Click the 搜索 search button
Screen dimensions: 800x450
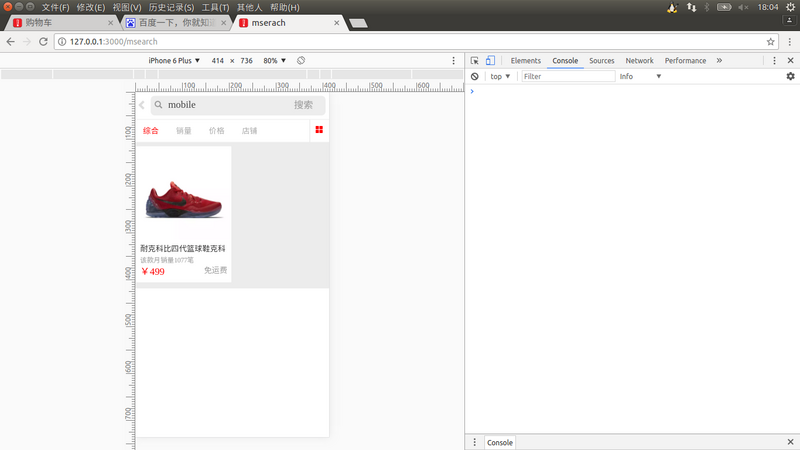[x=303, y=105]
